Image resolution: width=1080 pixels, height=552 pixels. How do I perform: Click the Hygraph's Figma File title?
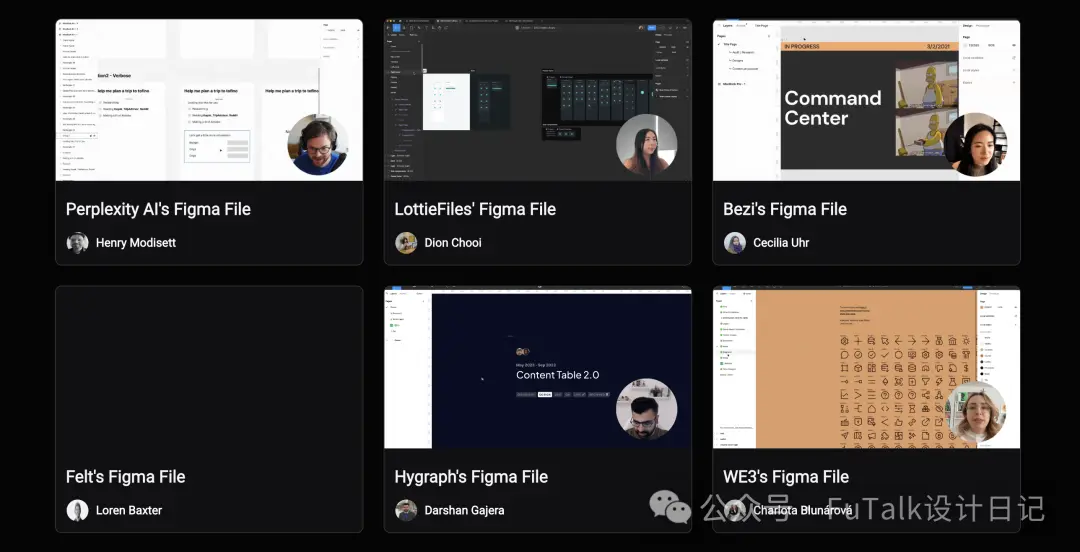pyautogui.click(x=471, y=476)
